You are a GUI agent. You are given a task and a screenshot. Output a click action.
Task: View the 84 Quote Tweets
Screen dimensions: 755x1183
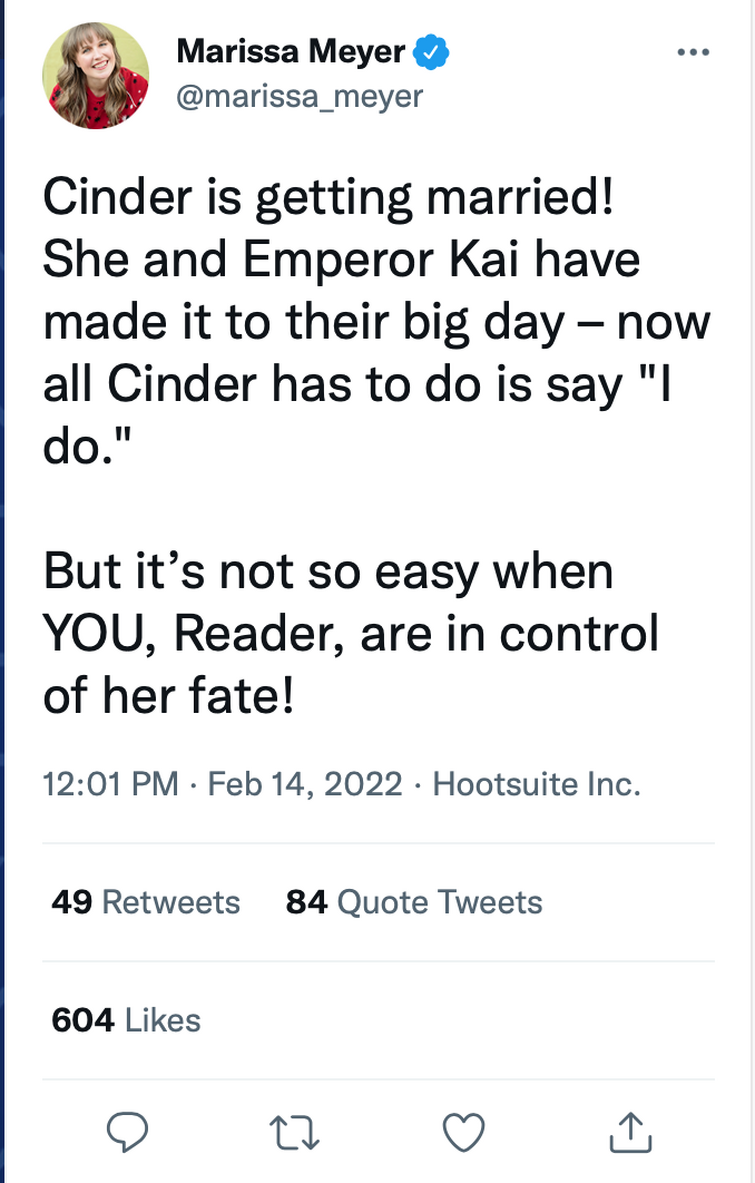[x=414, y=902]
